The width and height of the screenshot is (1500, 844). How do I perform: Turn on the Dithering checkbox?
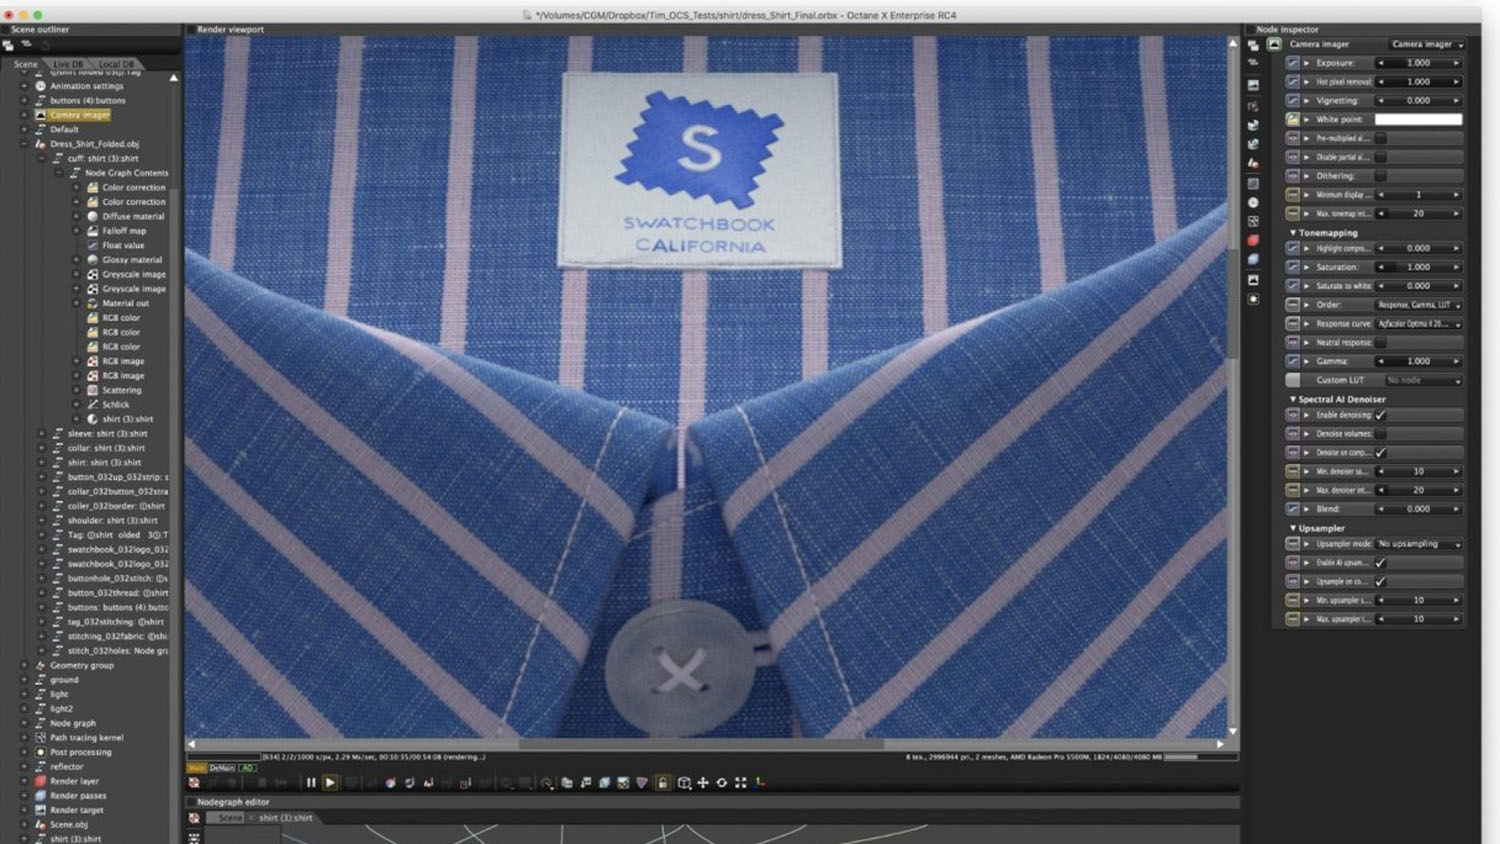click(x=1381, y=176)
